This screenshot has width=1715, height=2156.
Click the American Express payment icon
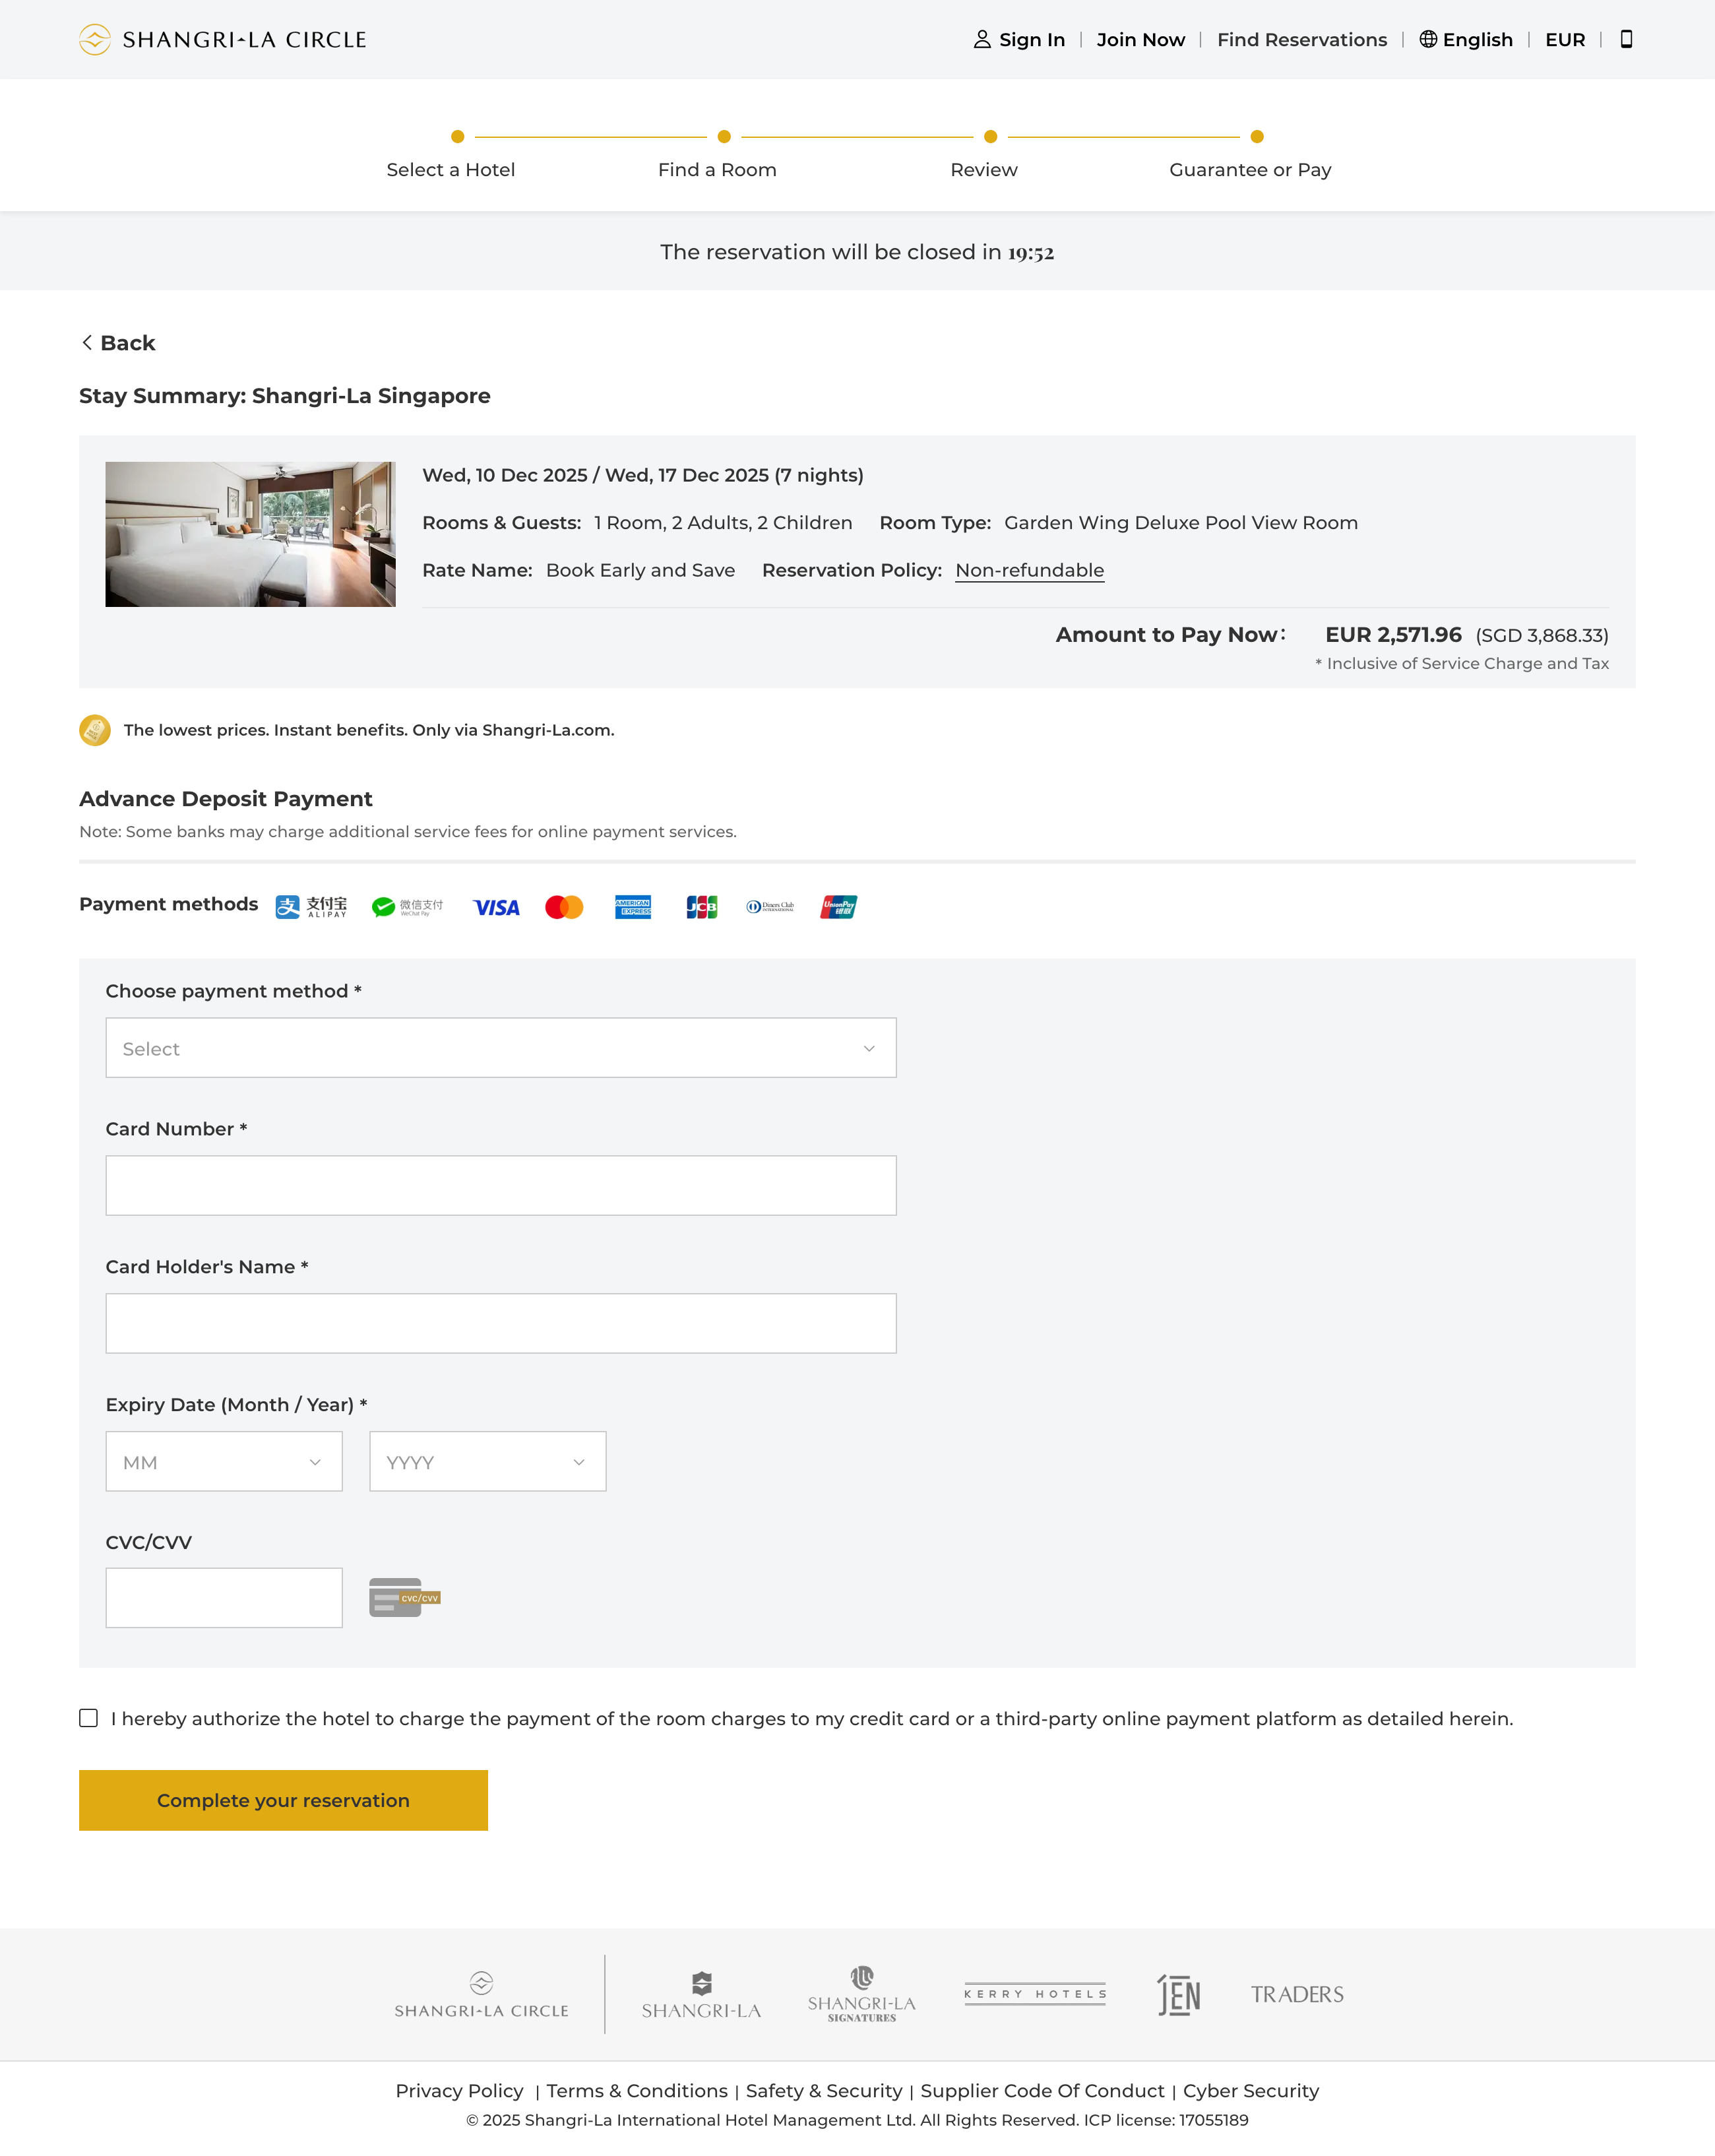pos(633,907)
